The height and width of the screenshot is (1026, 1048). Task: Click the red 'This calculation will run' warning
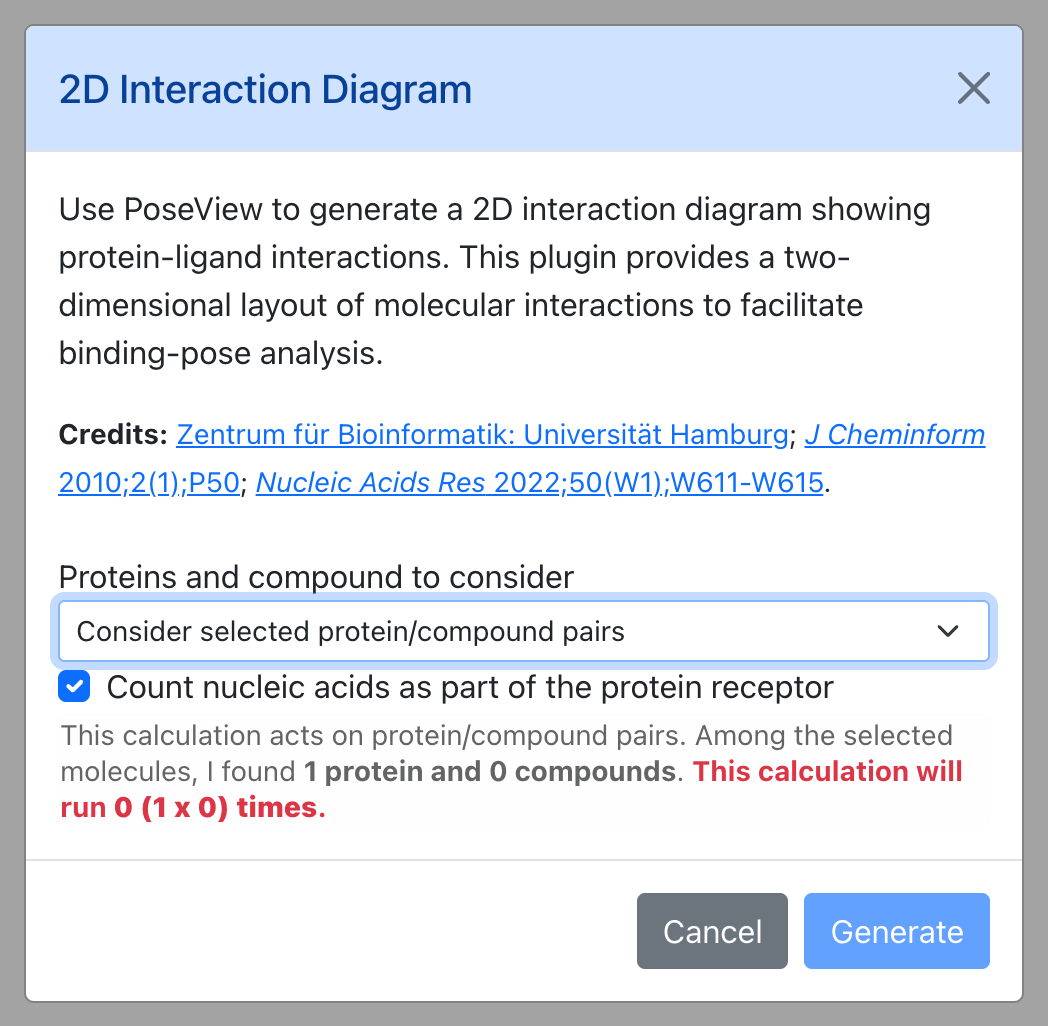(511, 789)
